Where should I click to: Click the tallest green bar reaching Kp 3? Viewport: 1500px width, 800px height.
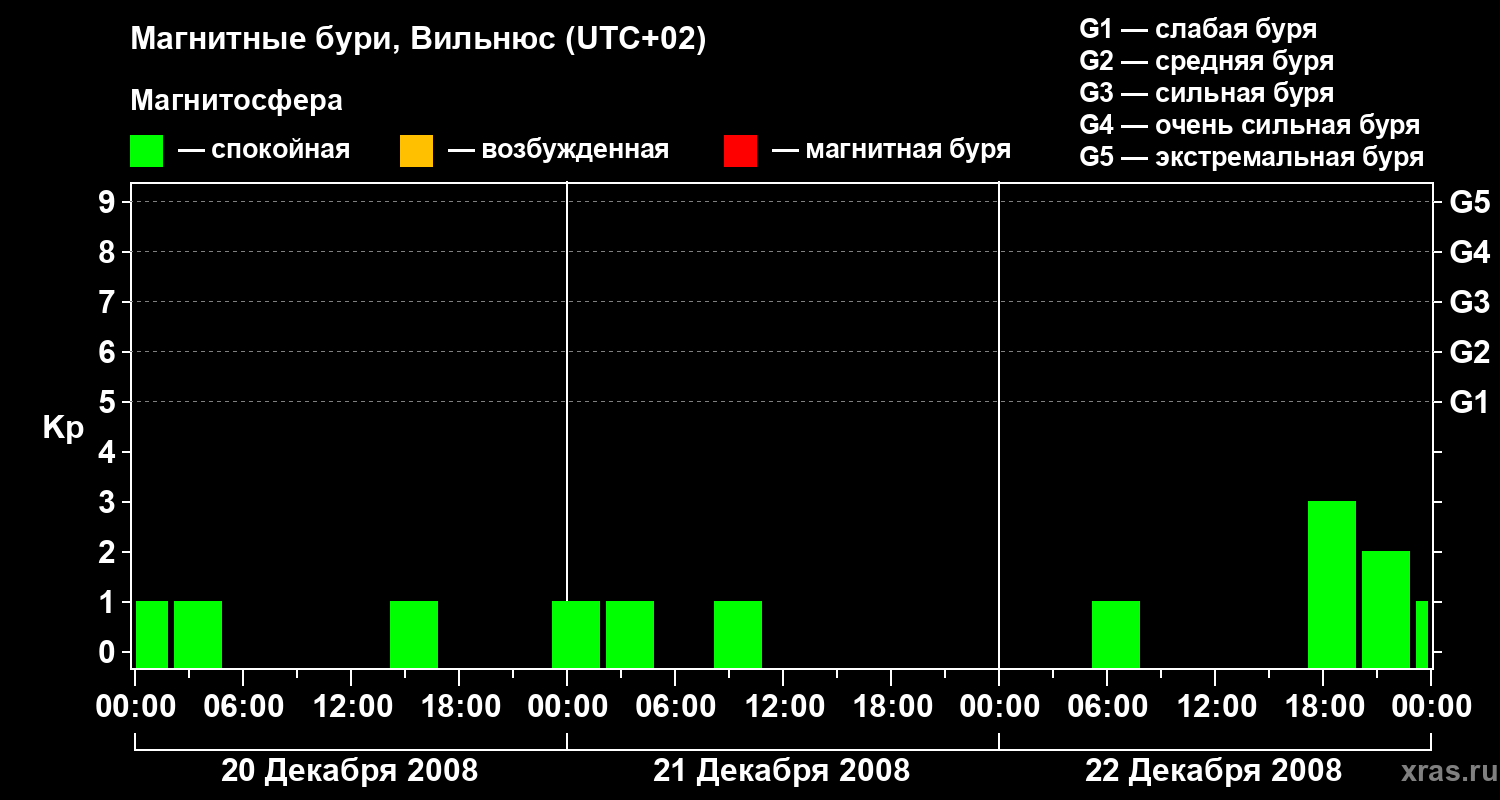click(1332, 584)
